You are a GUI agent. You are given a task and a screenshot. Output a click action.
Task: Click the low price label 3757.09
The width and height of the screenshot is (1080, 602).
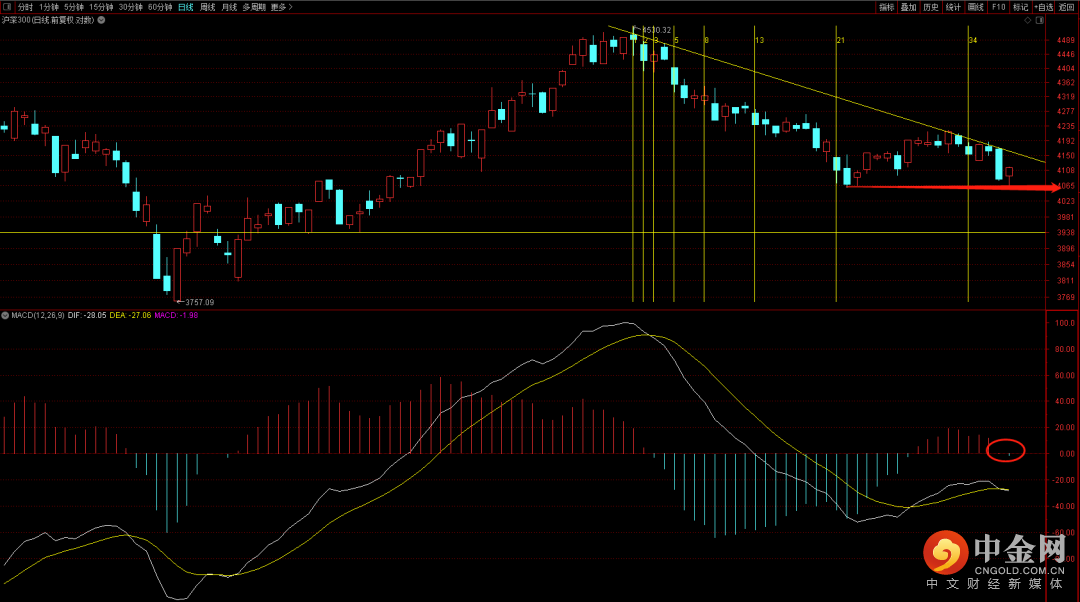[x=200, y=302]
